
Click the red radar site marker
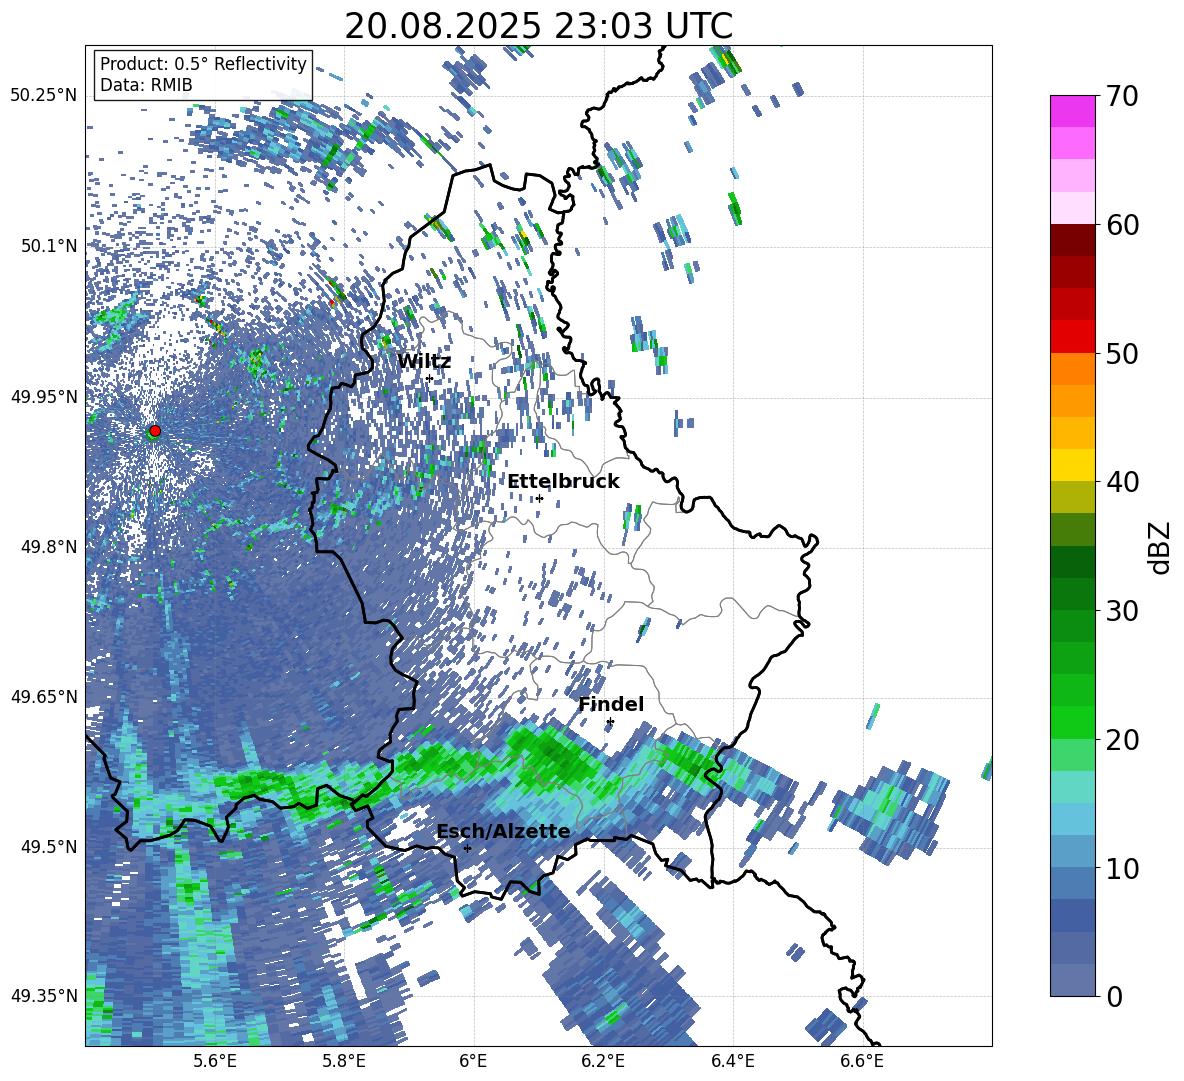tap(155, 430)
